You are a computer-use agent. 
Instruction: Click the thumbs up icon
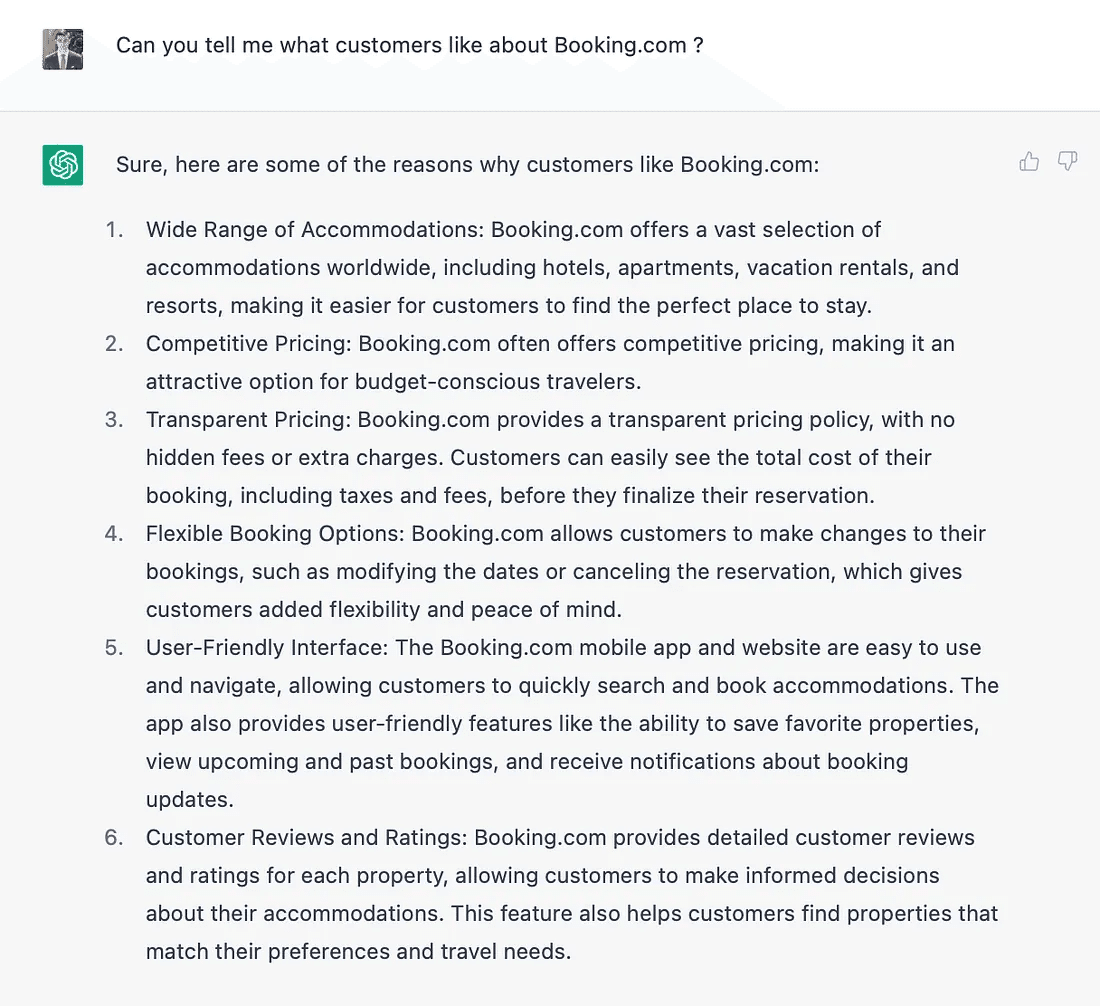click(x=1029, y=161)
